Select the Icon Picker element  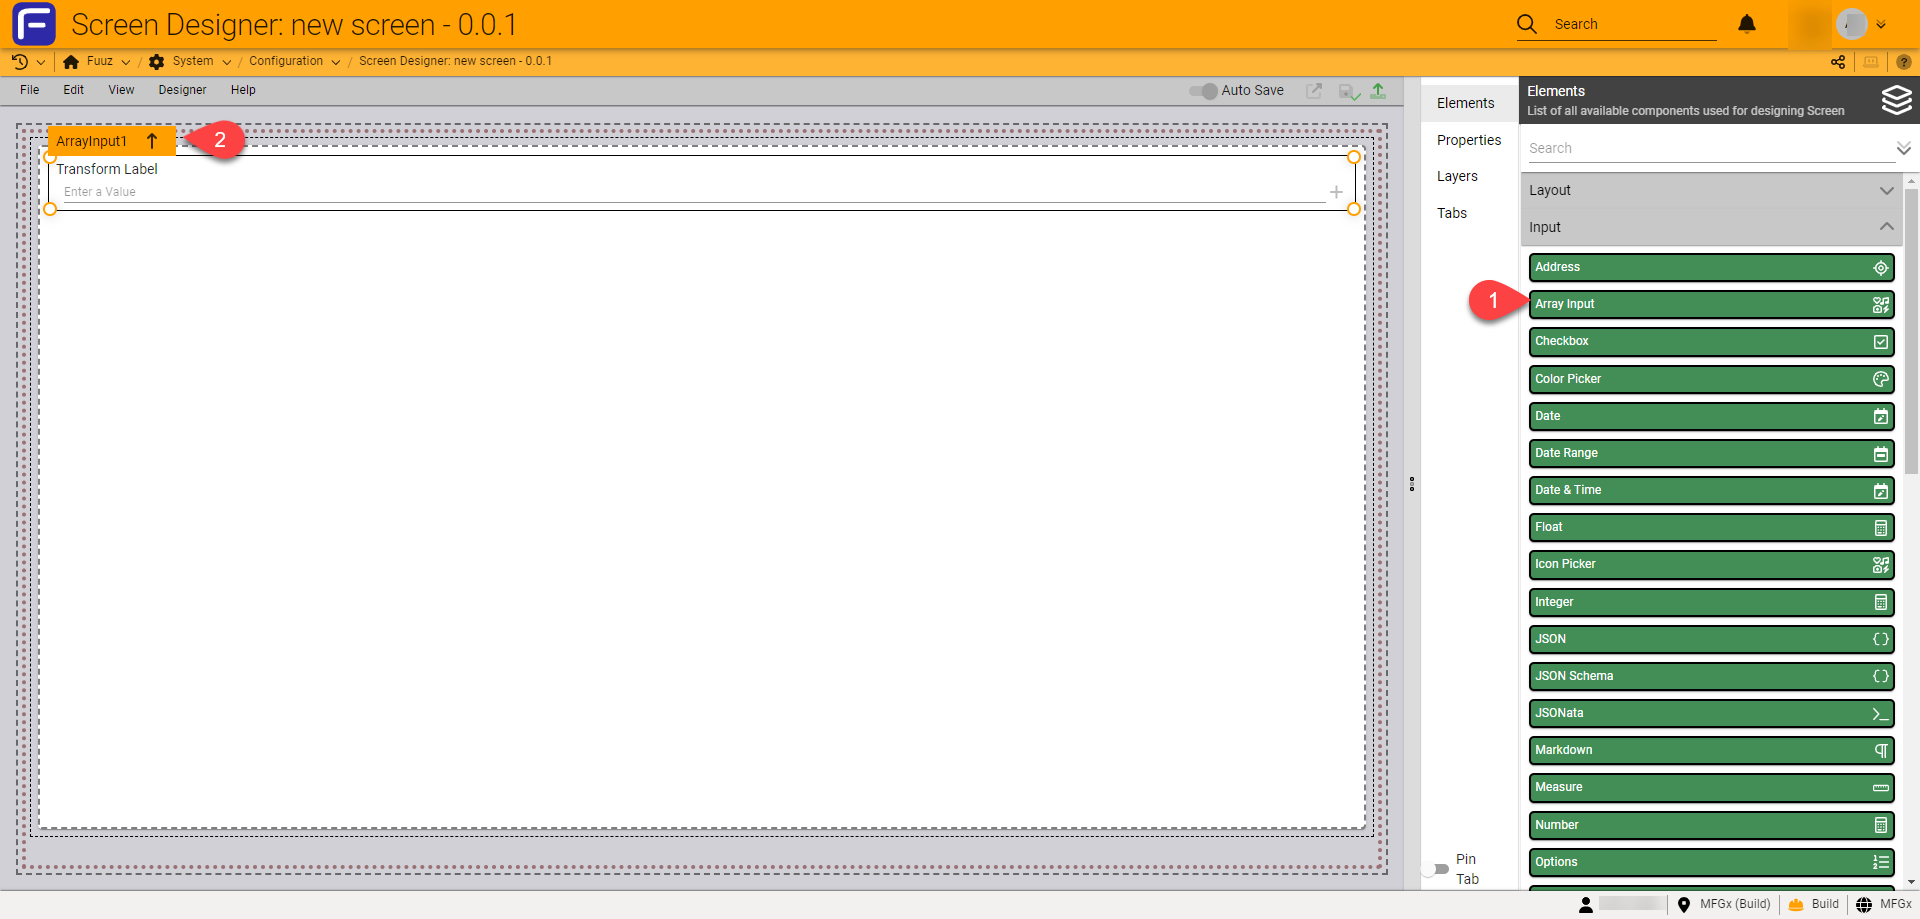1711,565
